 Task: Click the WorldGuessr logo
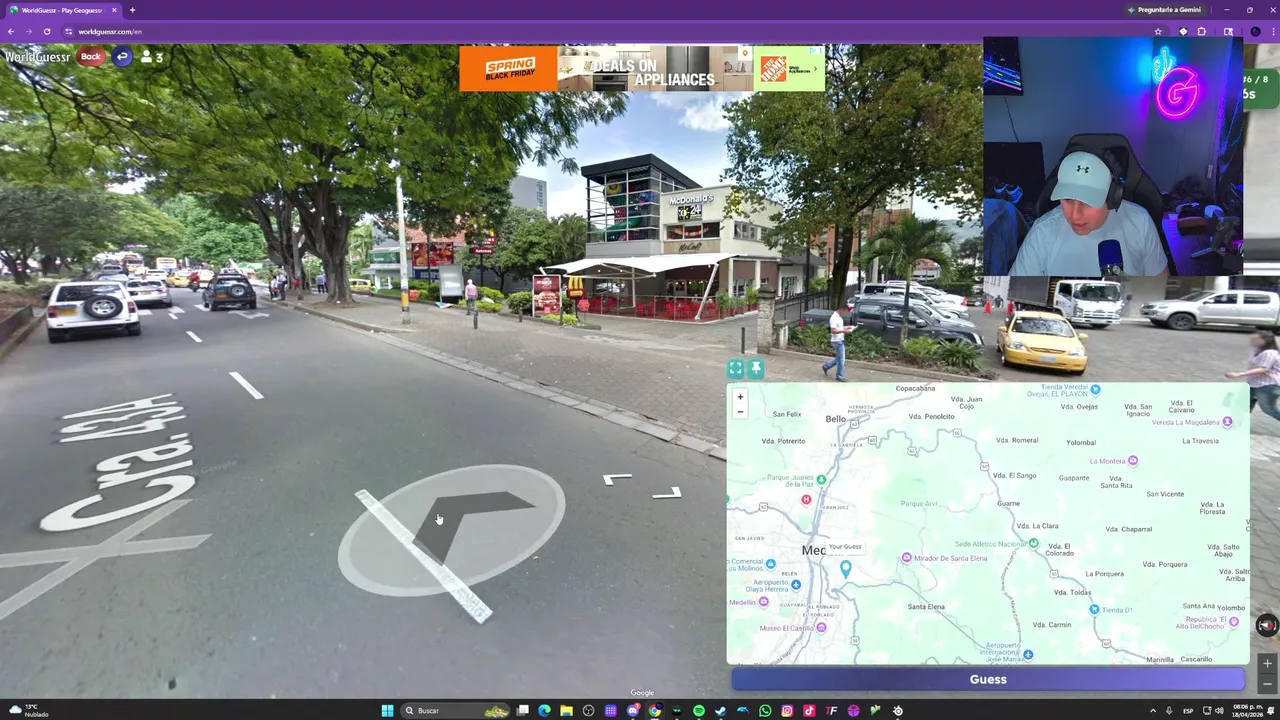tap(37, 57)
